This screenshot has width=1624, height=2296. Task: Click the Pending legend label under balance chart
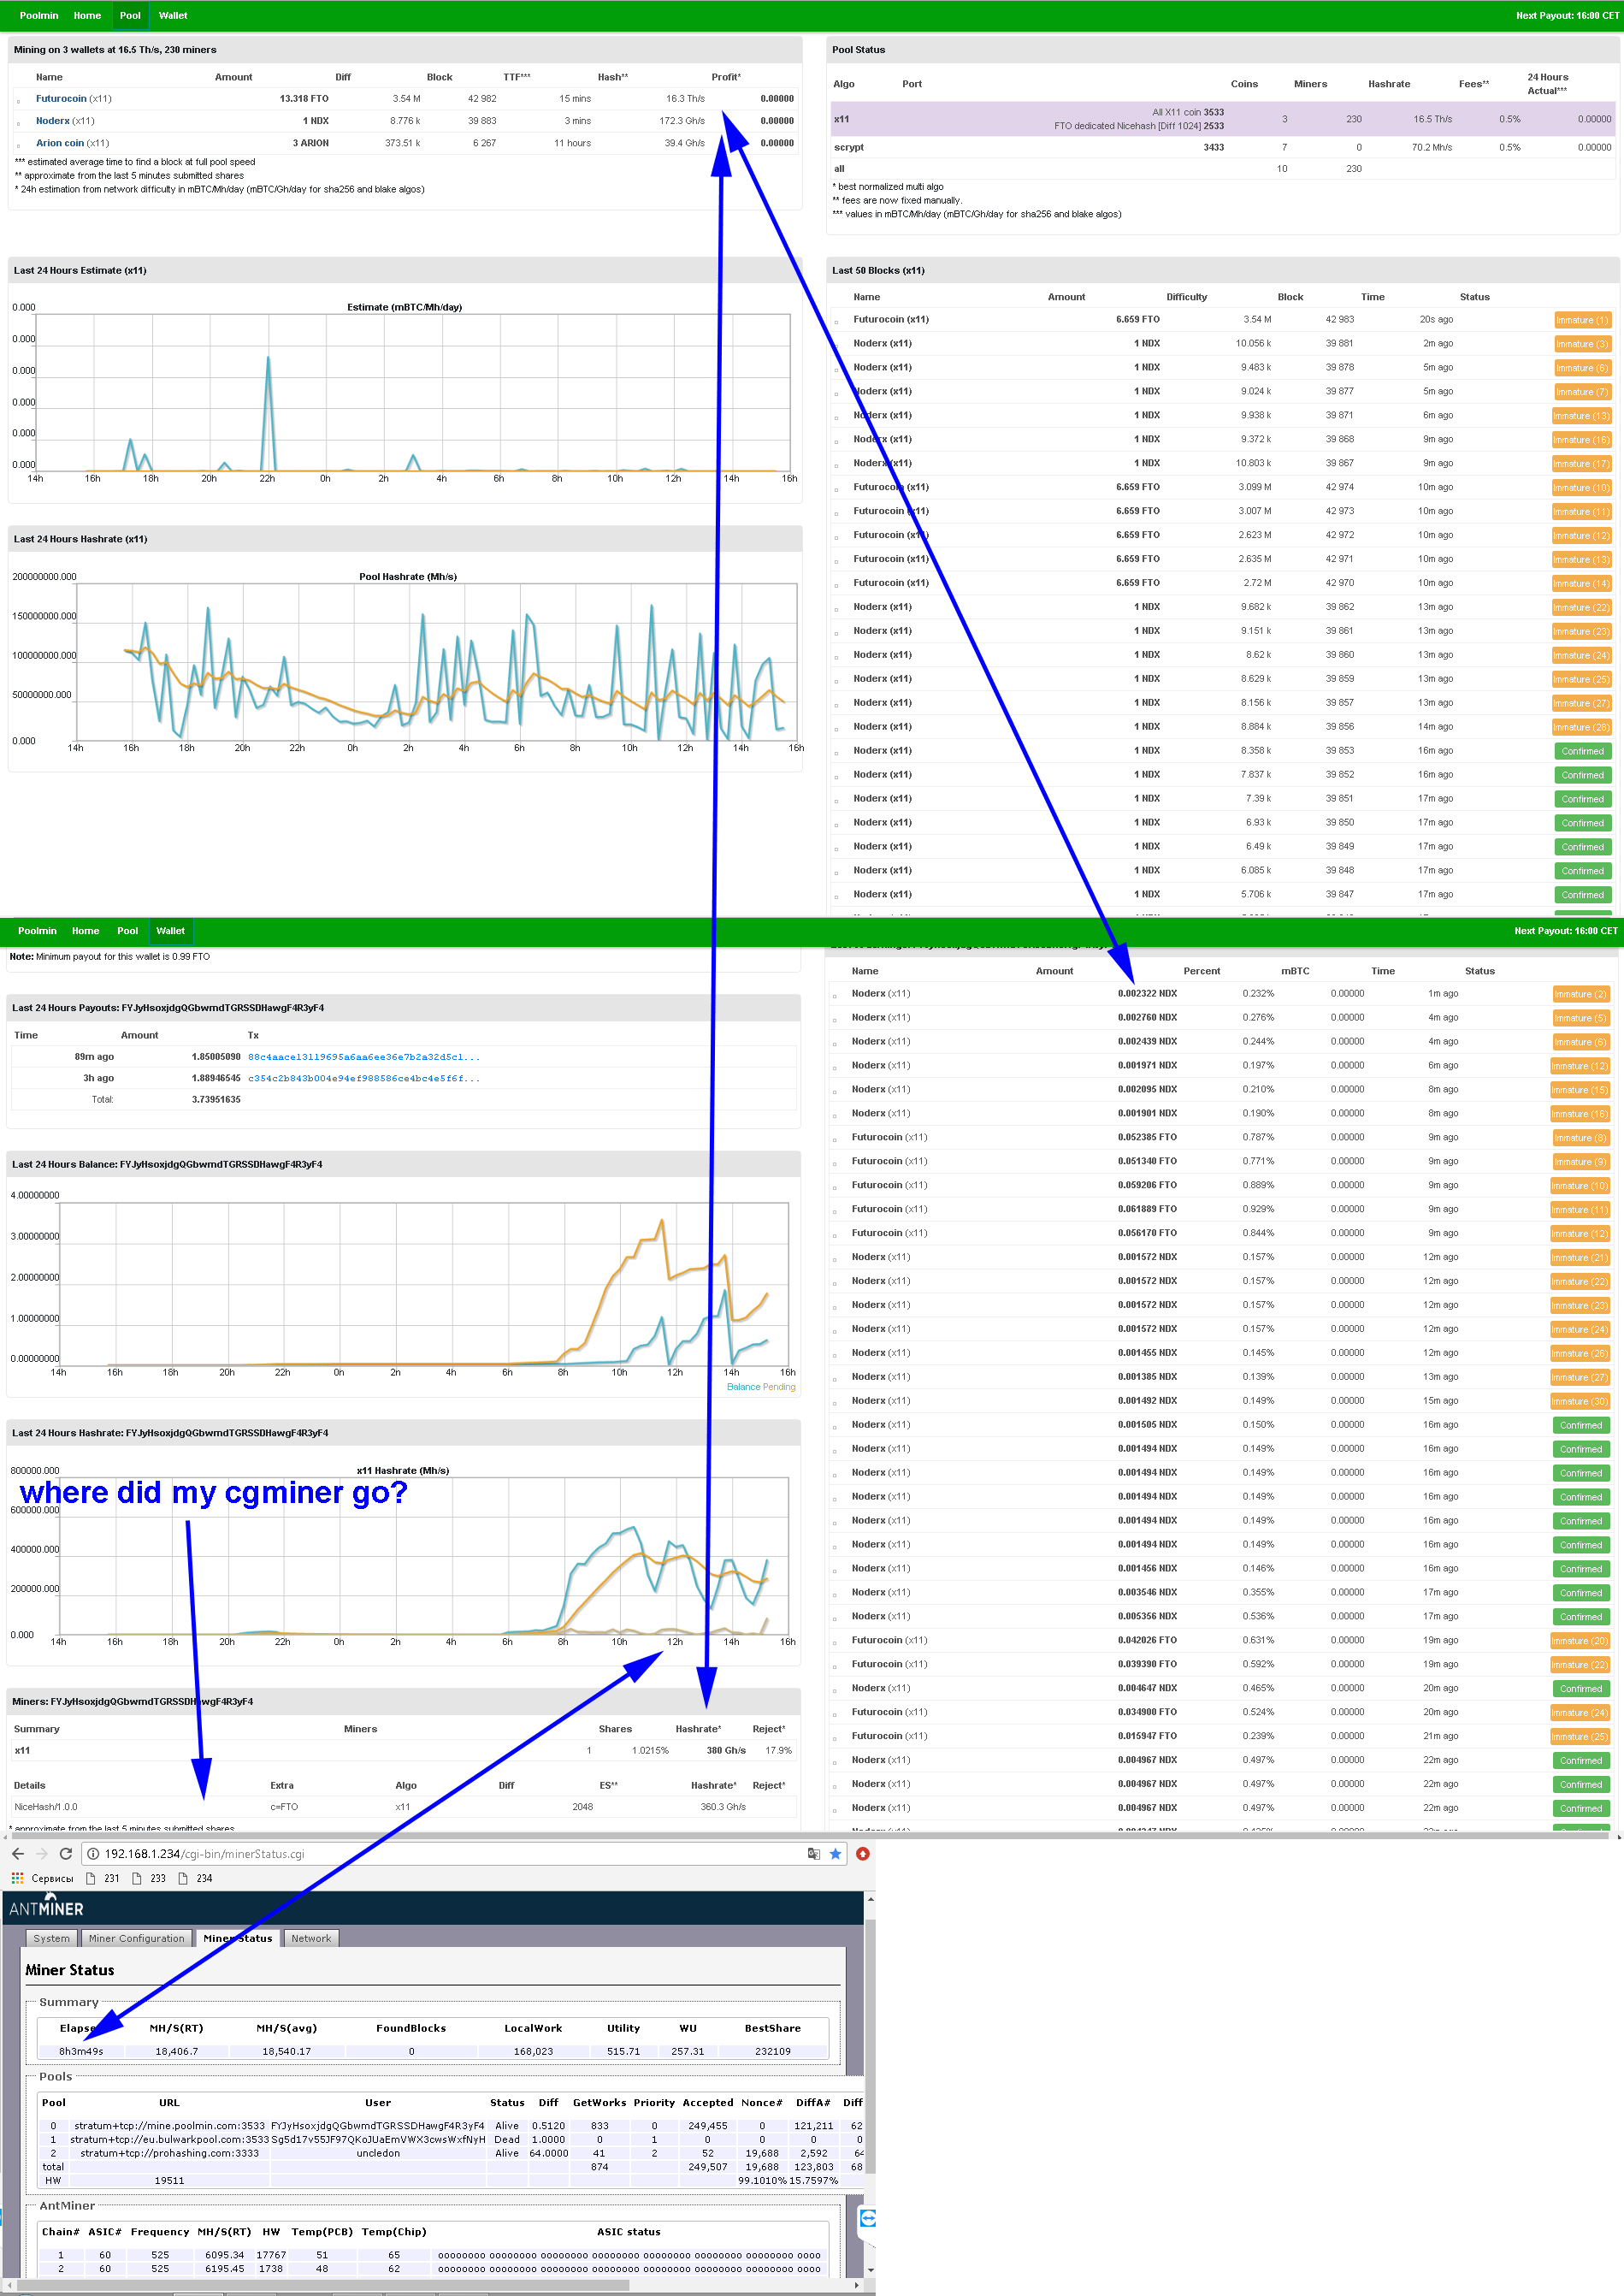point(779,1387)
